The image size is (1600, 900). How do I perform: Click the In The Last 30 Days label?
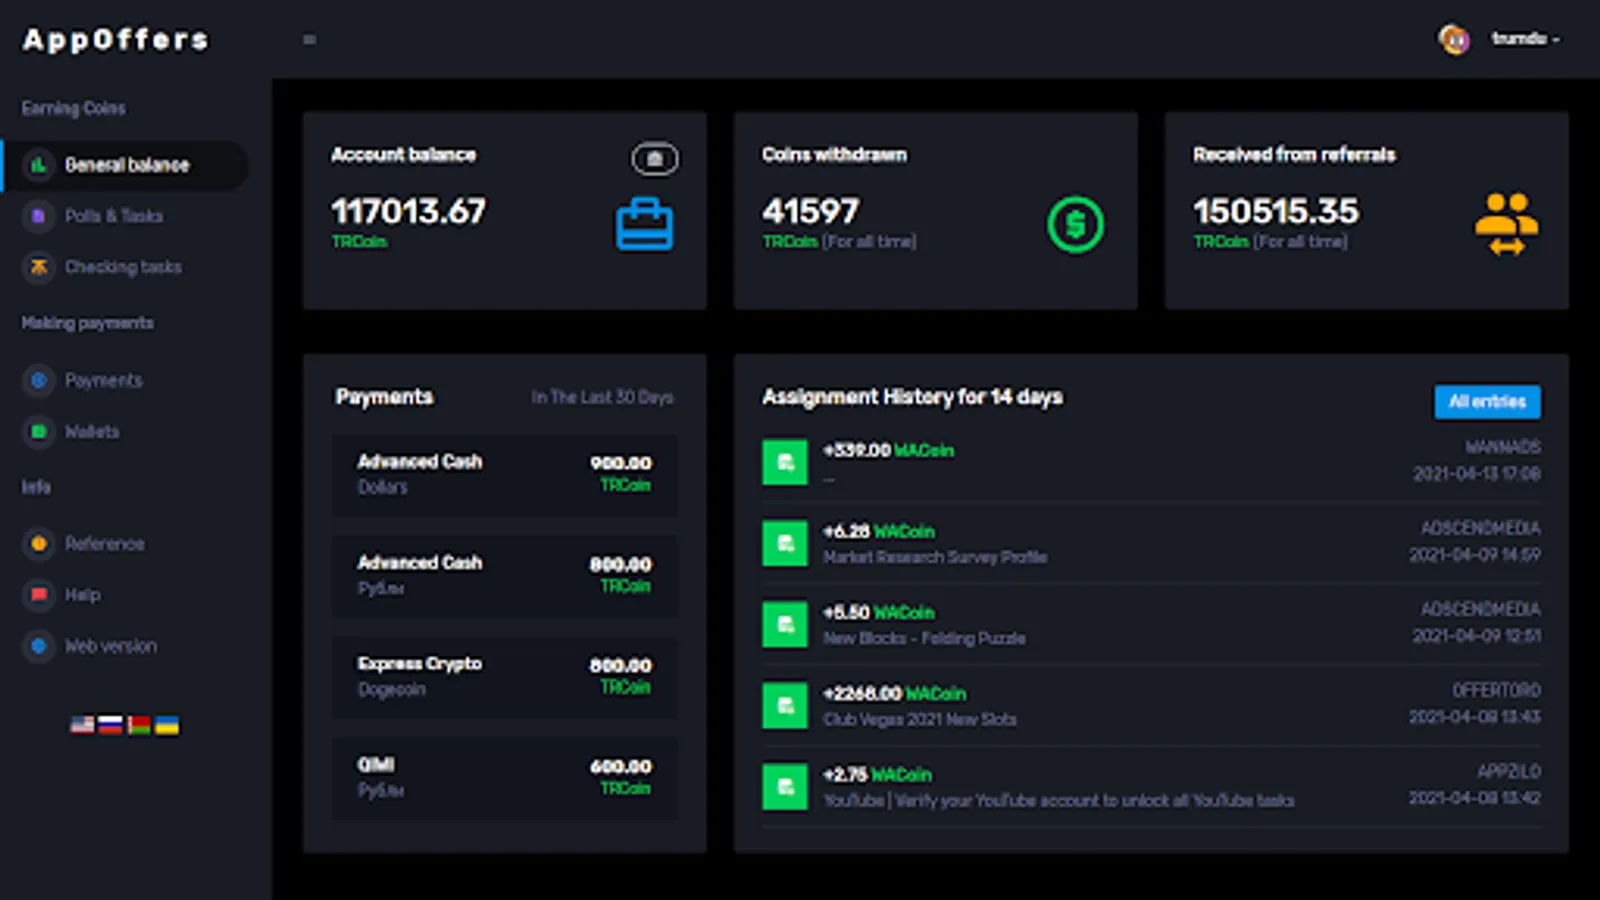click(602, 397)
